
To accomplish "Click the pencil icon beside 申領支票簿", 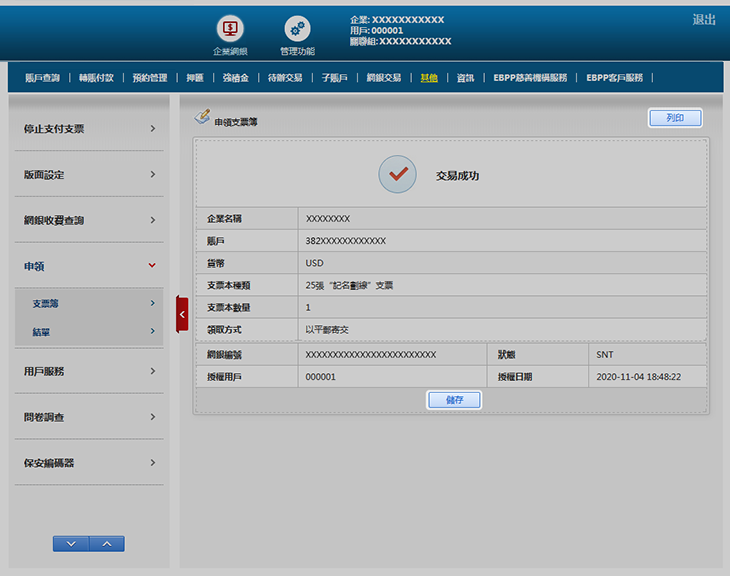I will coord(202,118).
